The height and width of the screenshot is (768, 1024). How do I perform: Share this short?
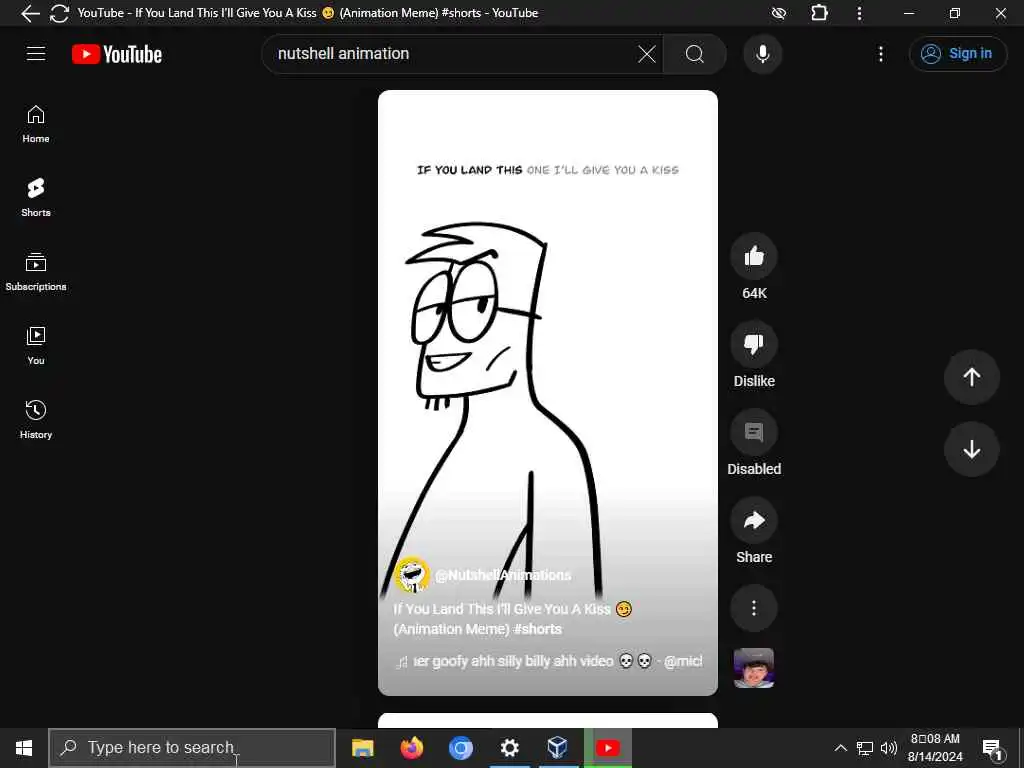pos(754,520)
